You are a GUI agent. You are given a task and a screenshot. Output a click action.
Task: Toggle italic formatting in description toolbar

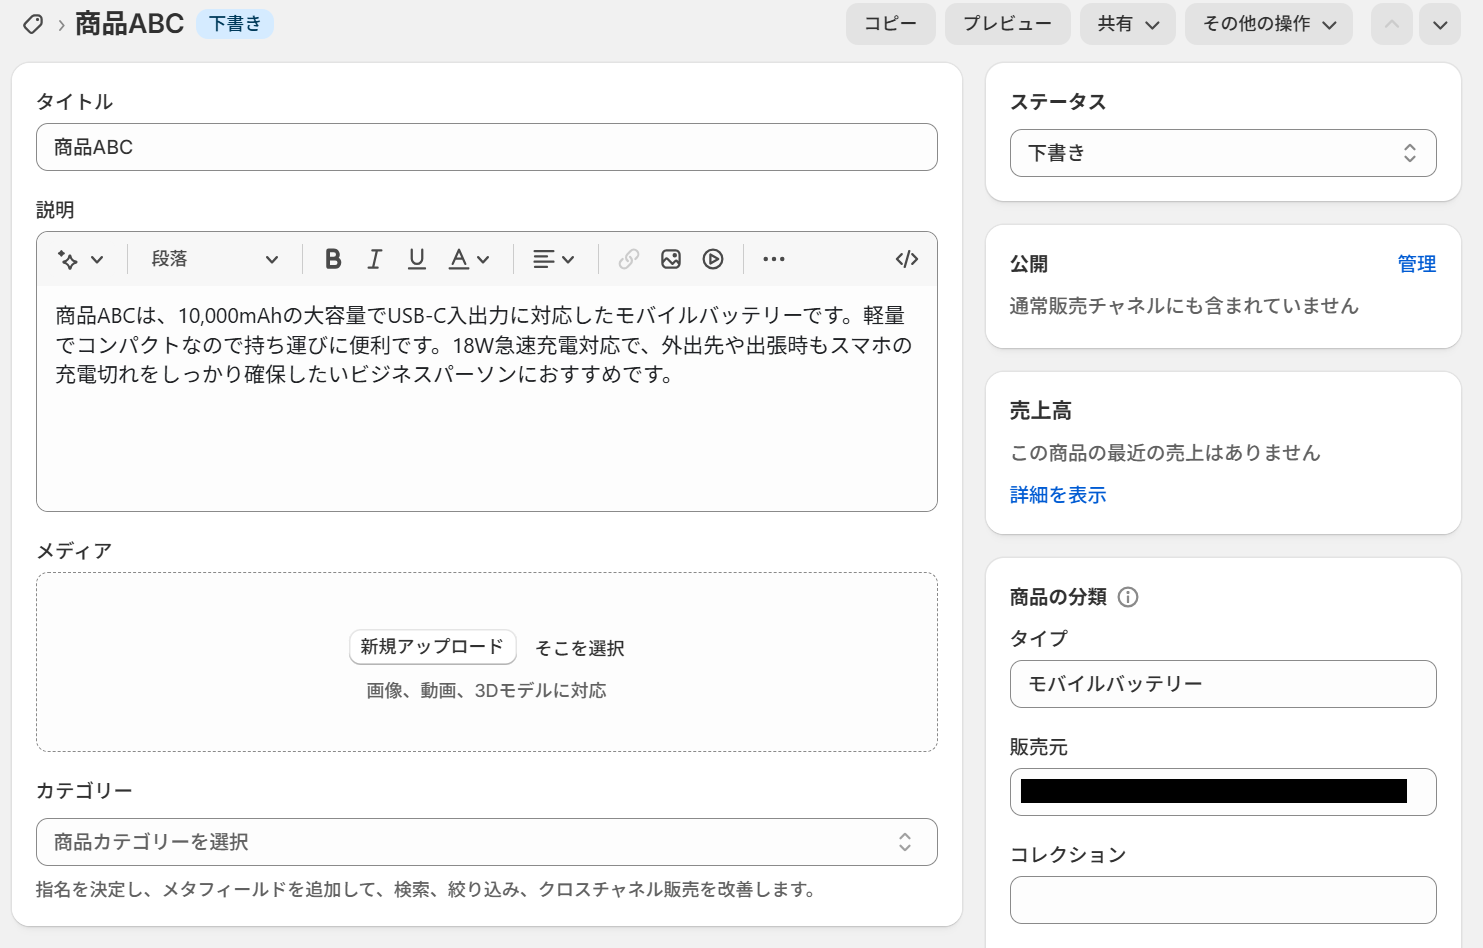pos(375,259)
